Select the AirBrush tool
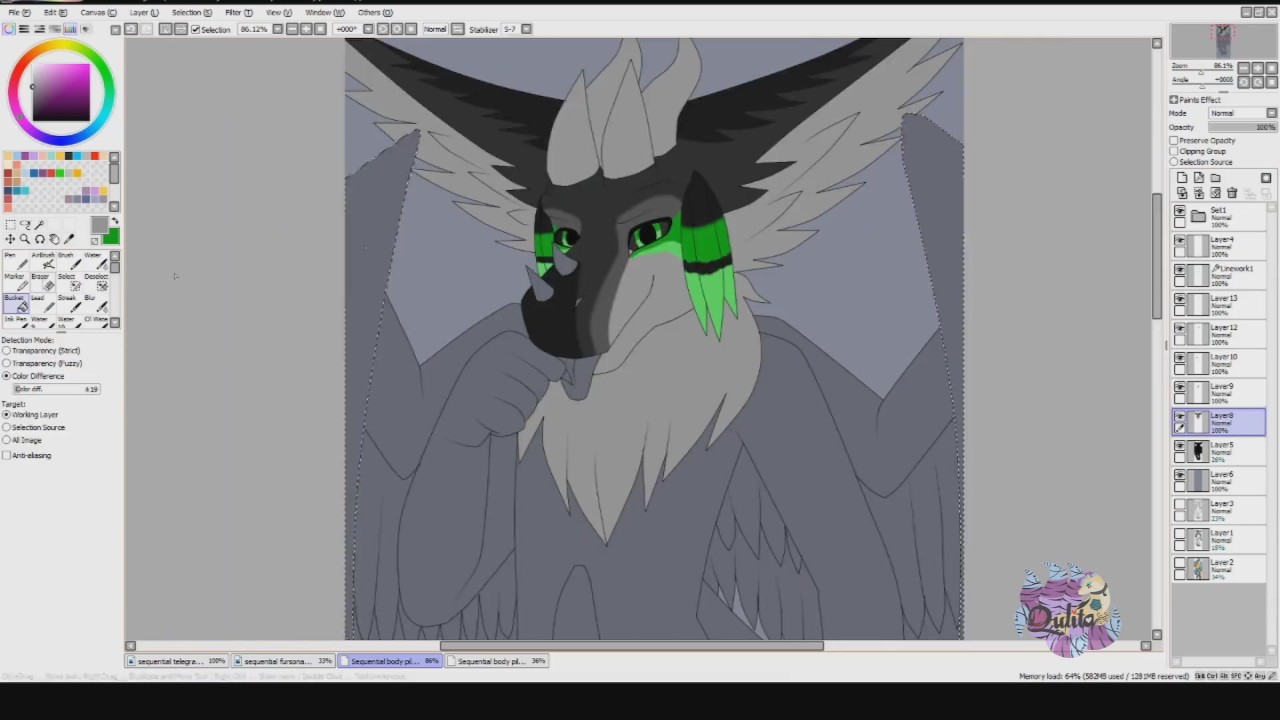Screen dimensions: 1280x720 (41, 260)
